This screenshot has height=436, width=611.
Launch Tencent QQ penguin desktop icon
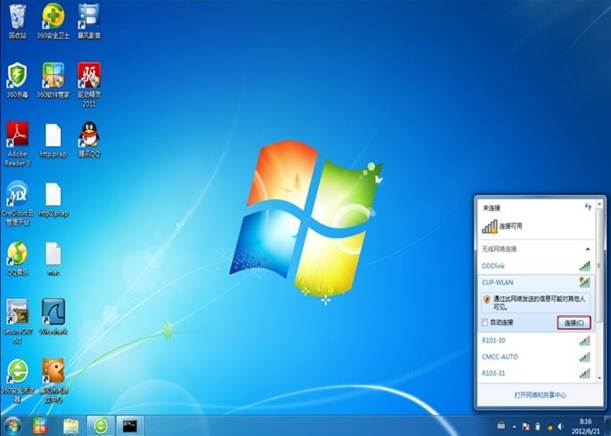tap(90, 135)
